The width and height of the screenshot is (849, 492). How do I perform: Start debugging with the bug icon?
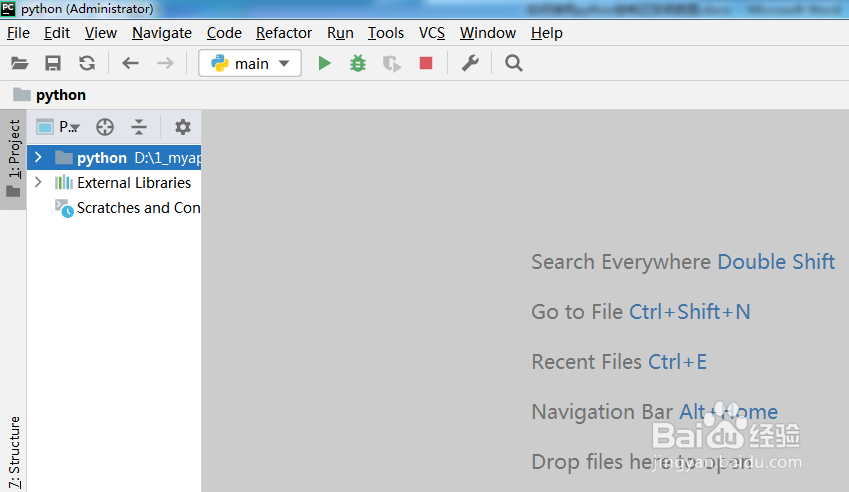[x=358, y=63]
